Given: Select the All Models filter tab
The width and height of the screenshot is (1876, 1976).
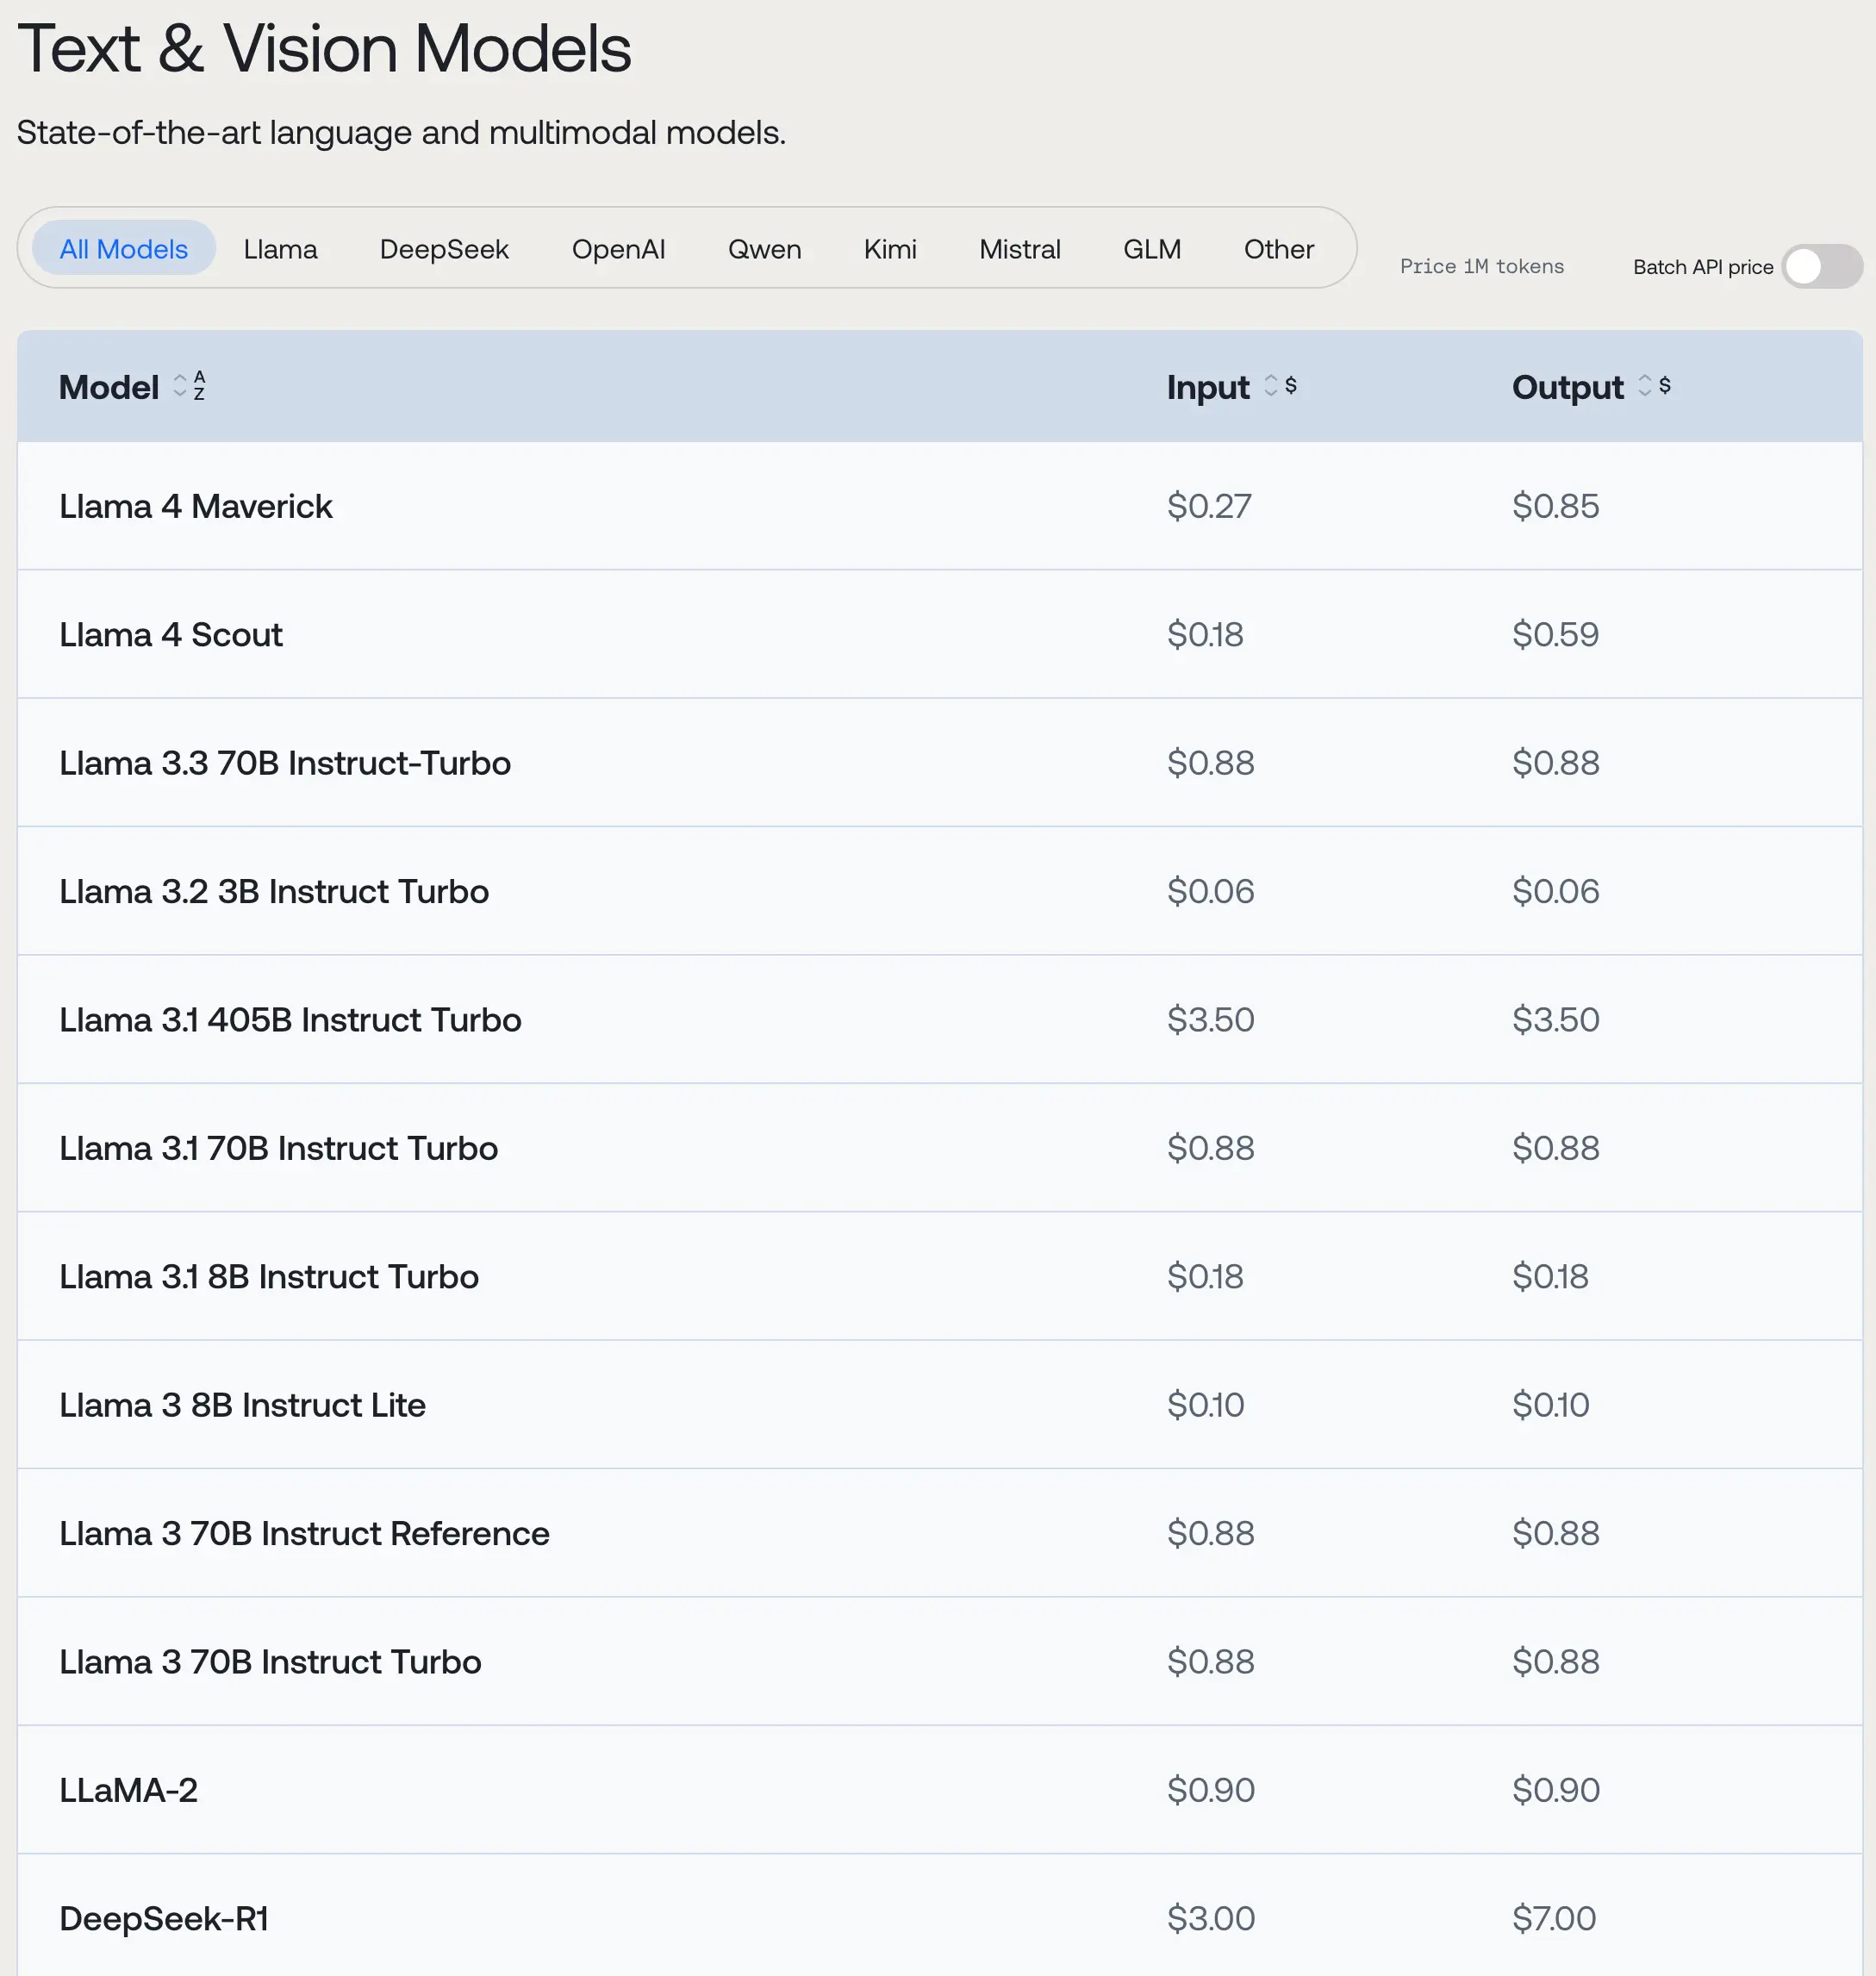Looking at the screenshot, I should (x=123, y=249).
